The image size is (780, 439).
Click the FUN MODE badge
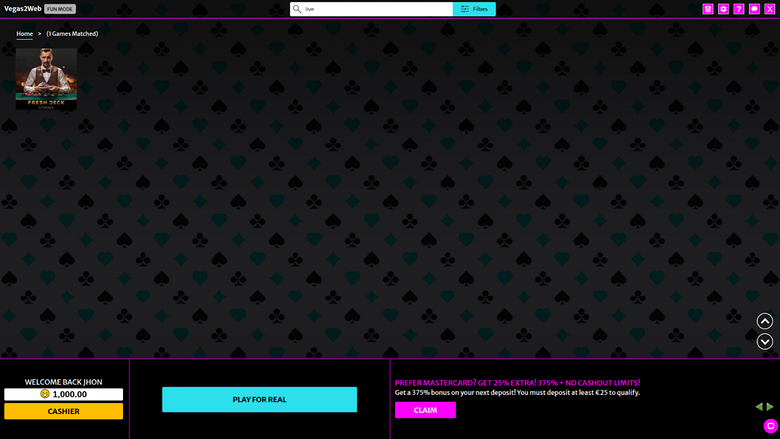[60, 9]
